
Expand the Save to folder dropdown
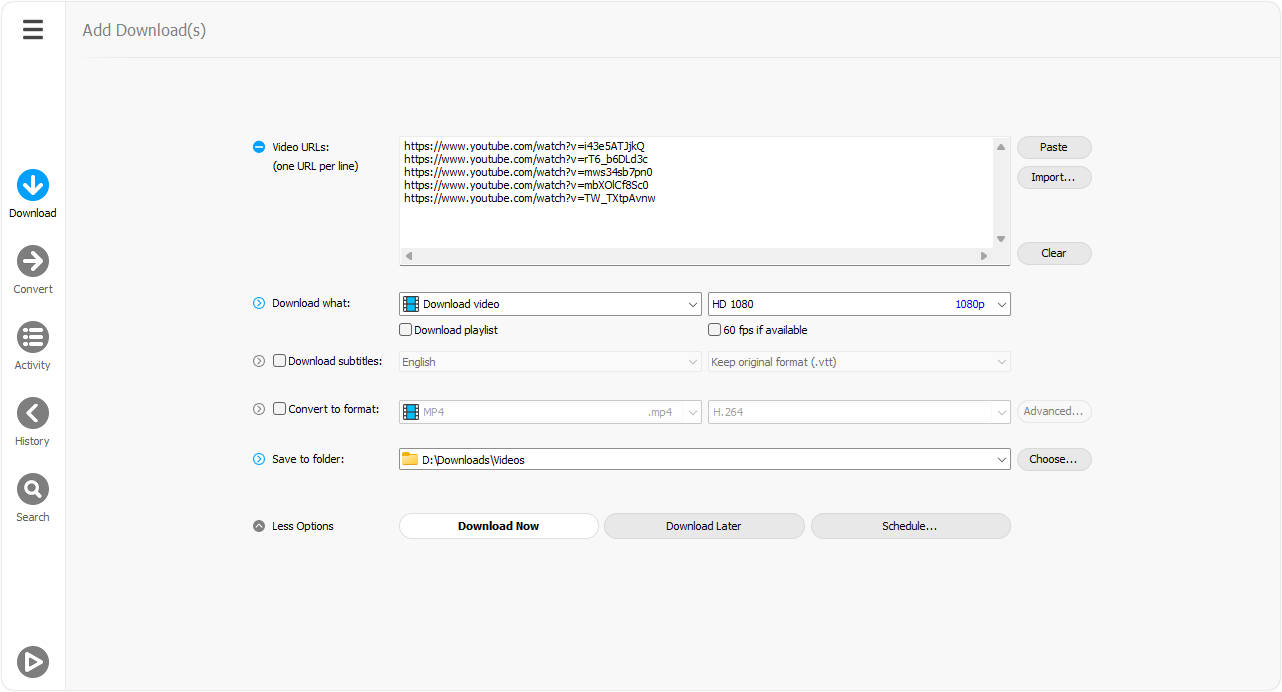pyautogui.click(x=1001, y=459)
